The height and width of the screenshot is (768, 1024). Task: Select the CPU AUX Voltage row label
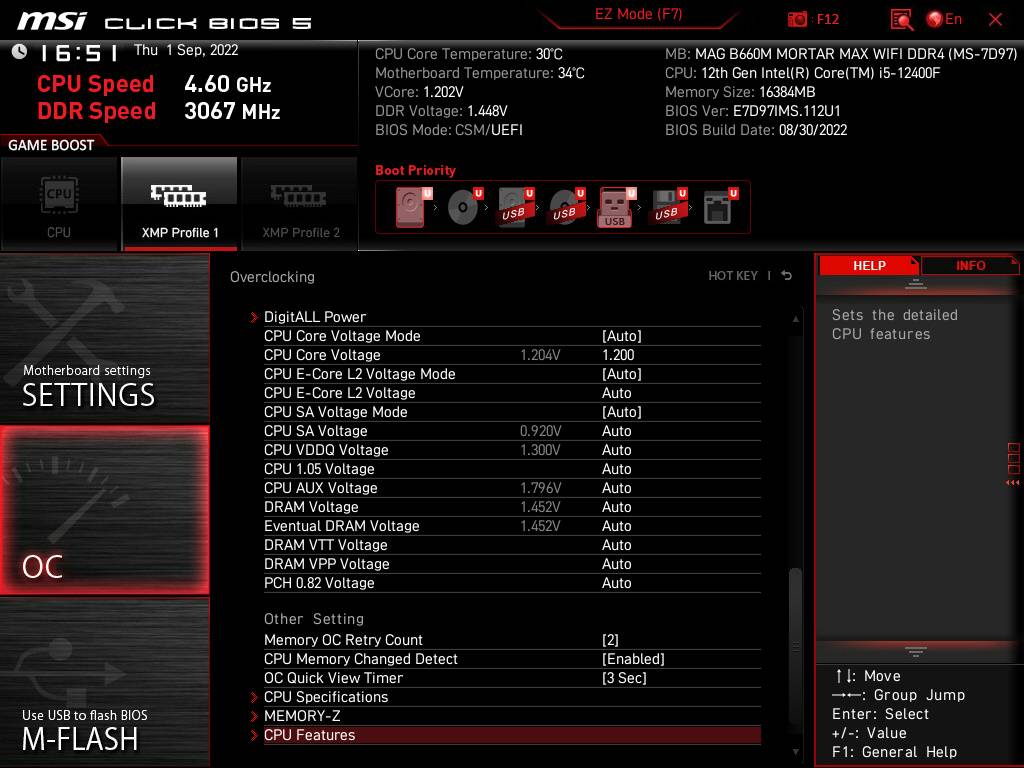coord(321,487)
